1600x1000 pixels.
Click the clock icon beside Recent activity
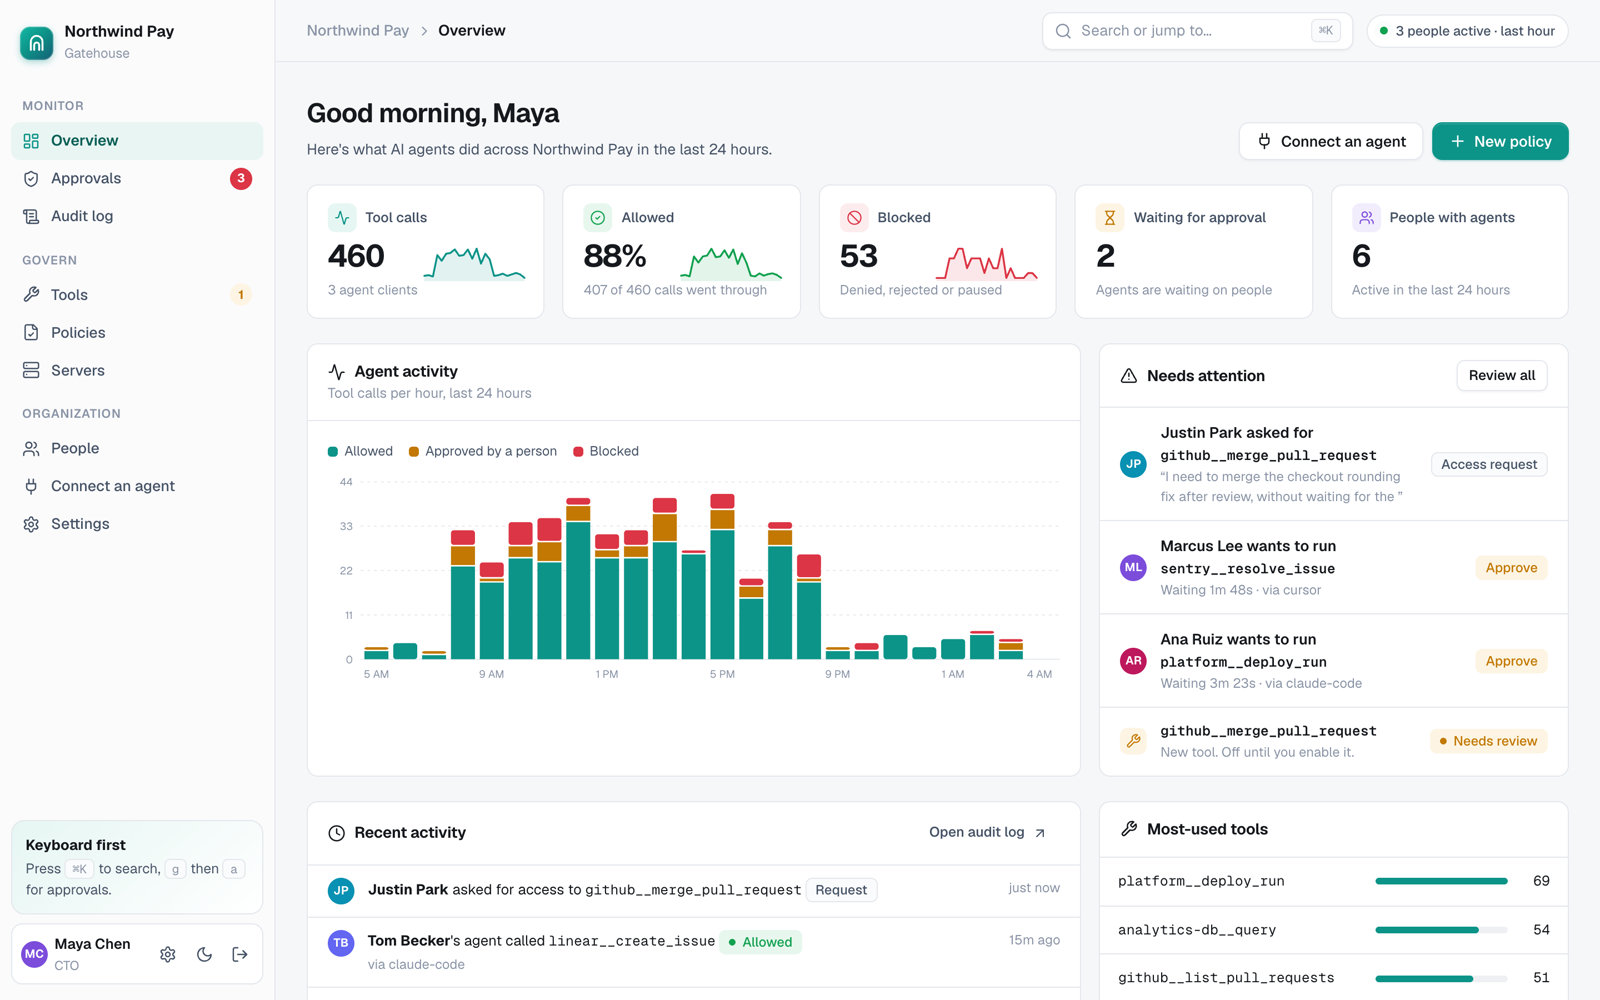click(337, 833)
